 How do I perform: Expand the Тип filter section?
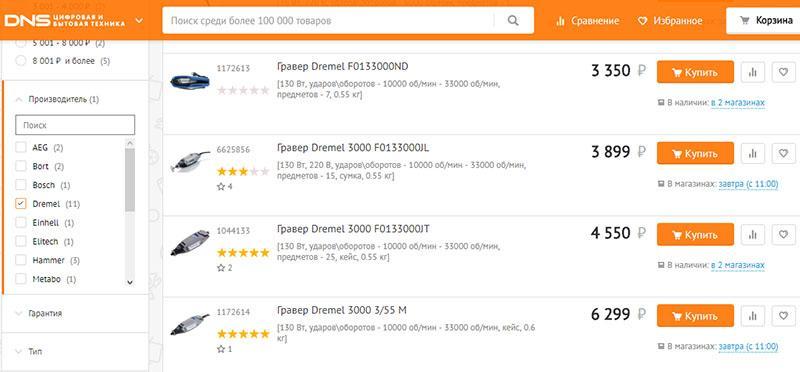(74, 352)
